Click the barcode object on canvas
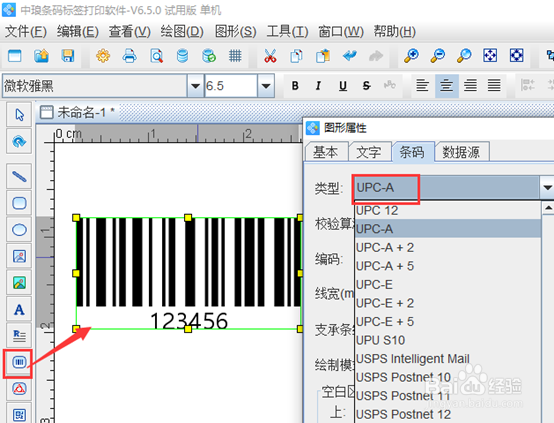This screenshot has height=423, width=554. (188, 273)
